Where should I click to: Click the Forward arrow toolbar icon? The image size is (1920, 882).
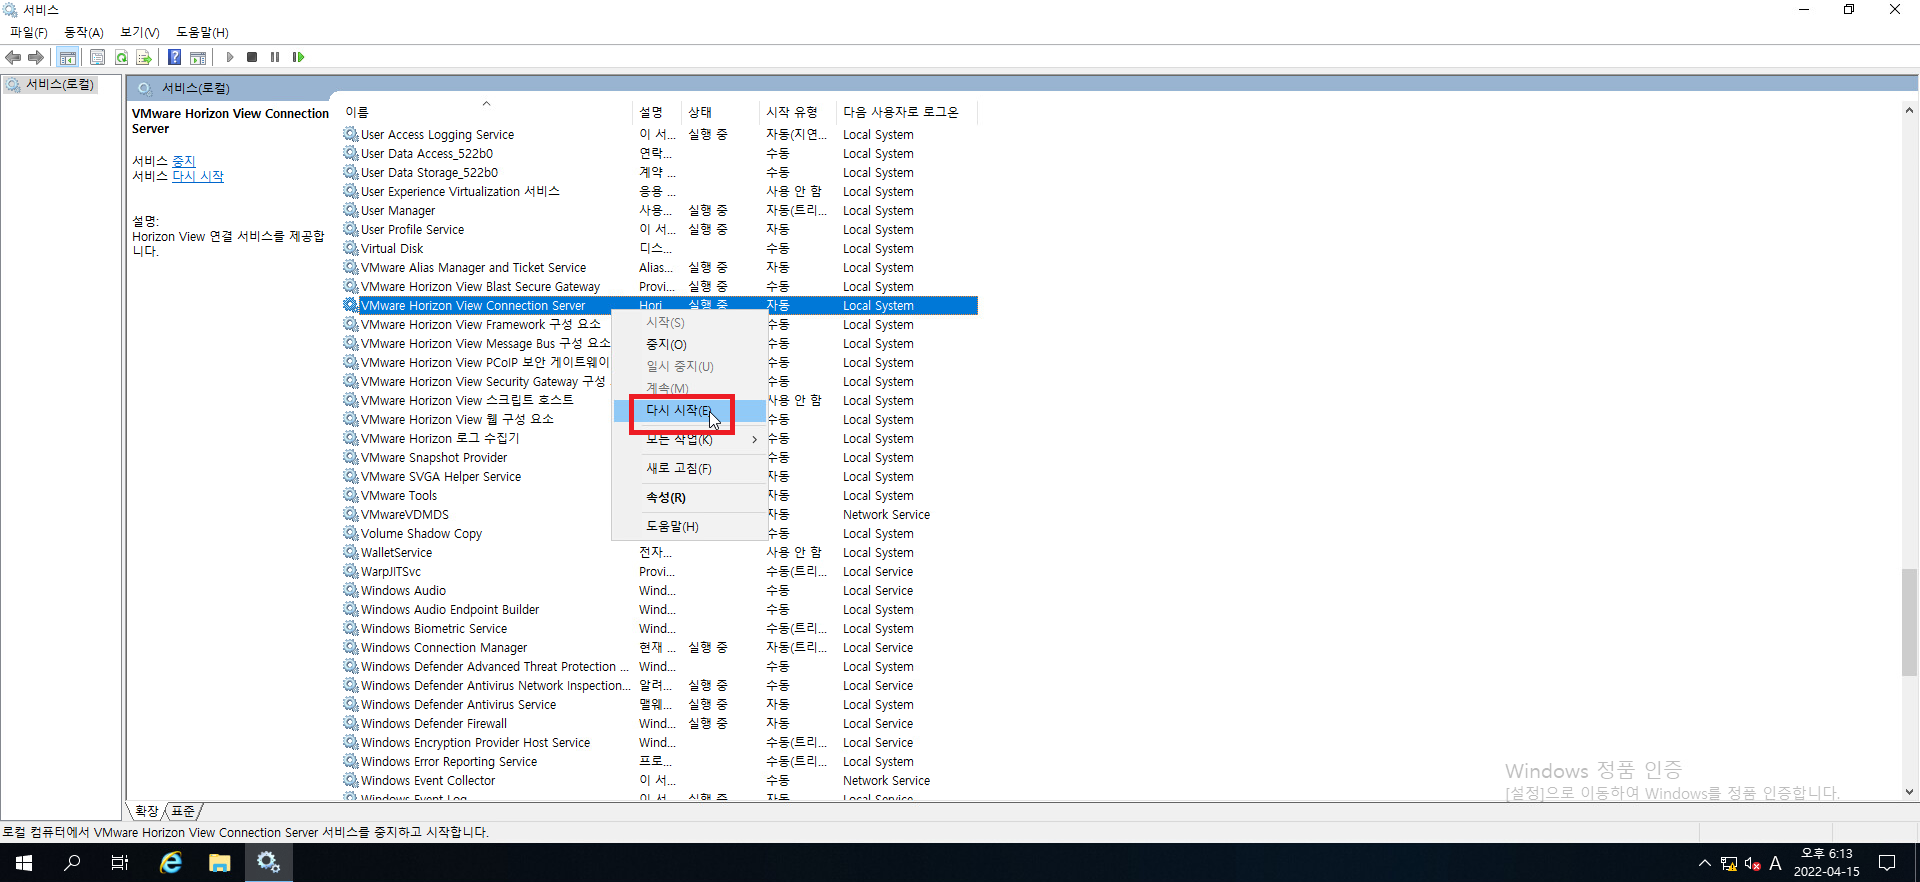click(36, 57)
